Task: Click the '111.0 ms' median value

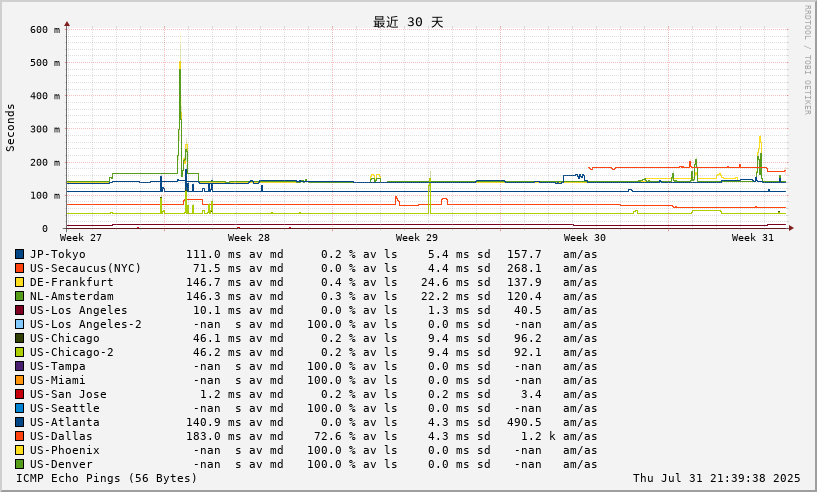Action: 214,254
